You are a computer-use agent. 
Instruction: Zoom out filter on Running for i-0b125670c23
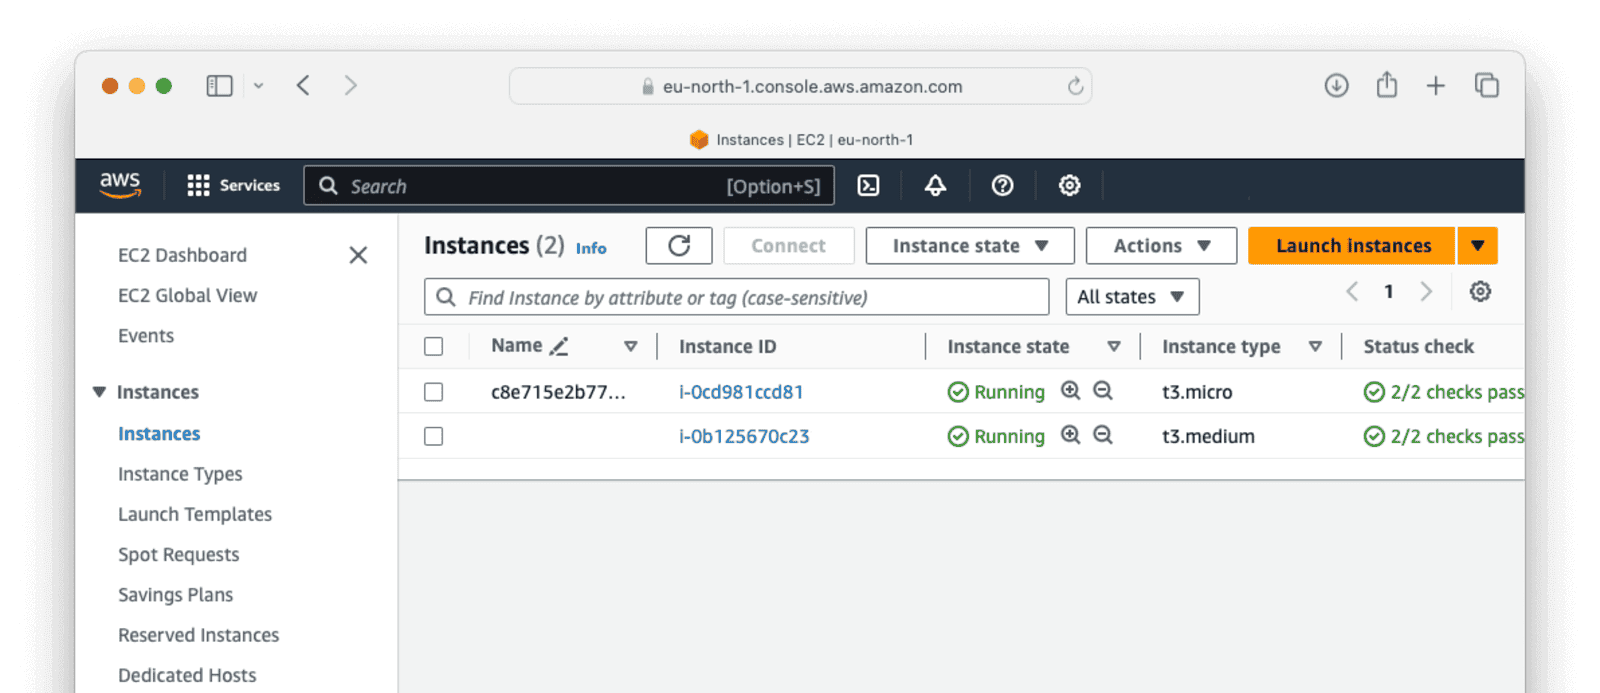pos(1103,435)
